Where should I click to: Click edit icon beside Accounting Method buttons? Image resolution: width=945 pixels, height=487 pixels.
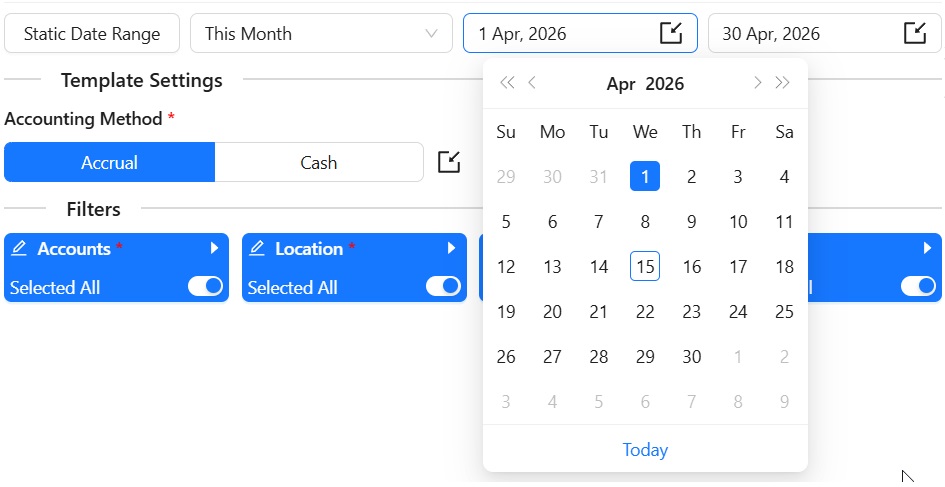(x=450, y=162)
